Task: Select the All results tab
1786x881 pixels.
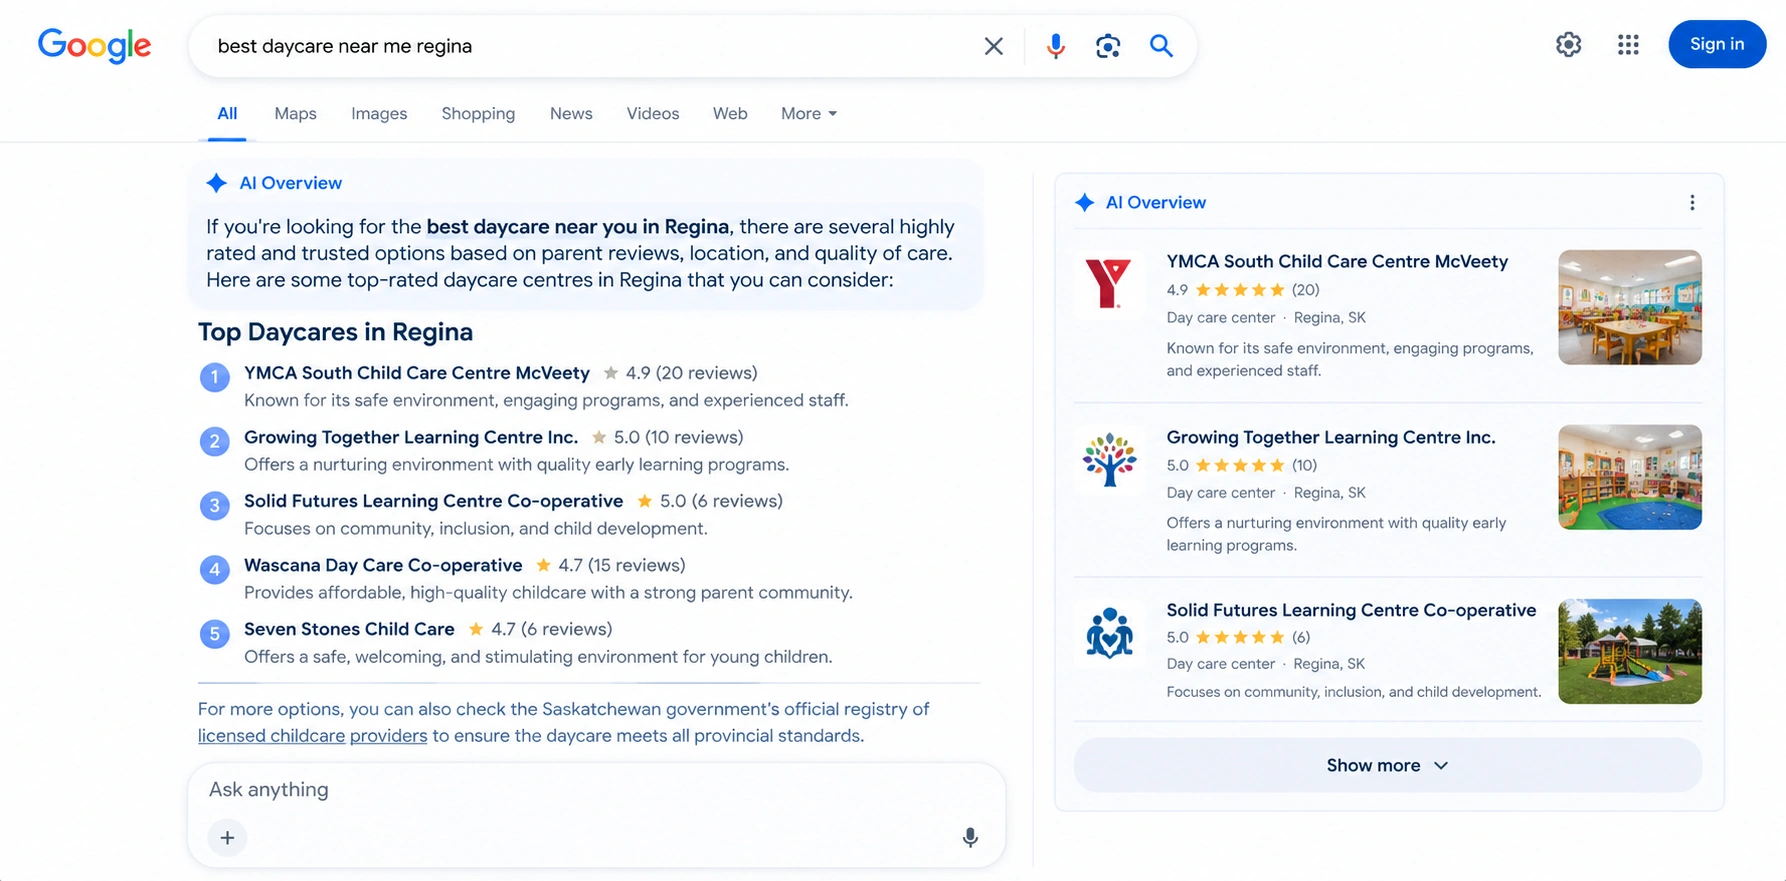Action: (227, 114)
